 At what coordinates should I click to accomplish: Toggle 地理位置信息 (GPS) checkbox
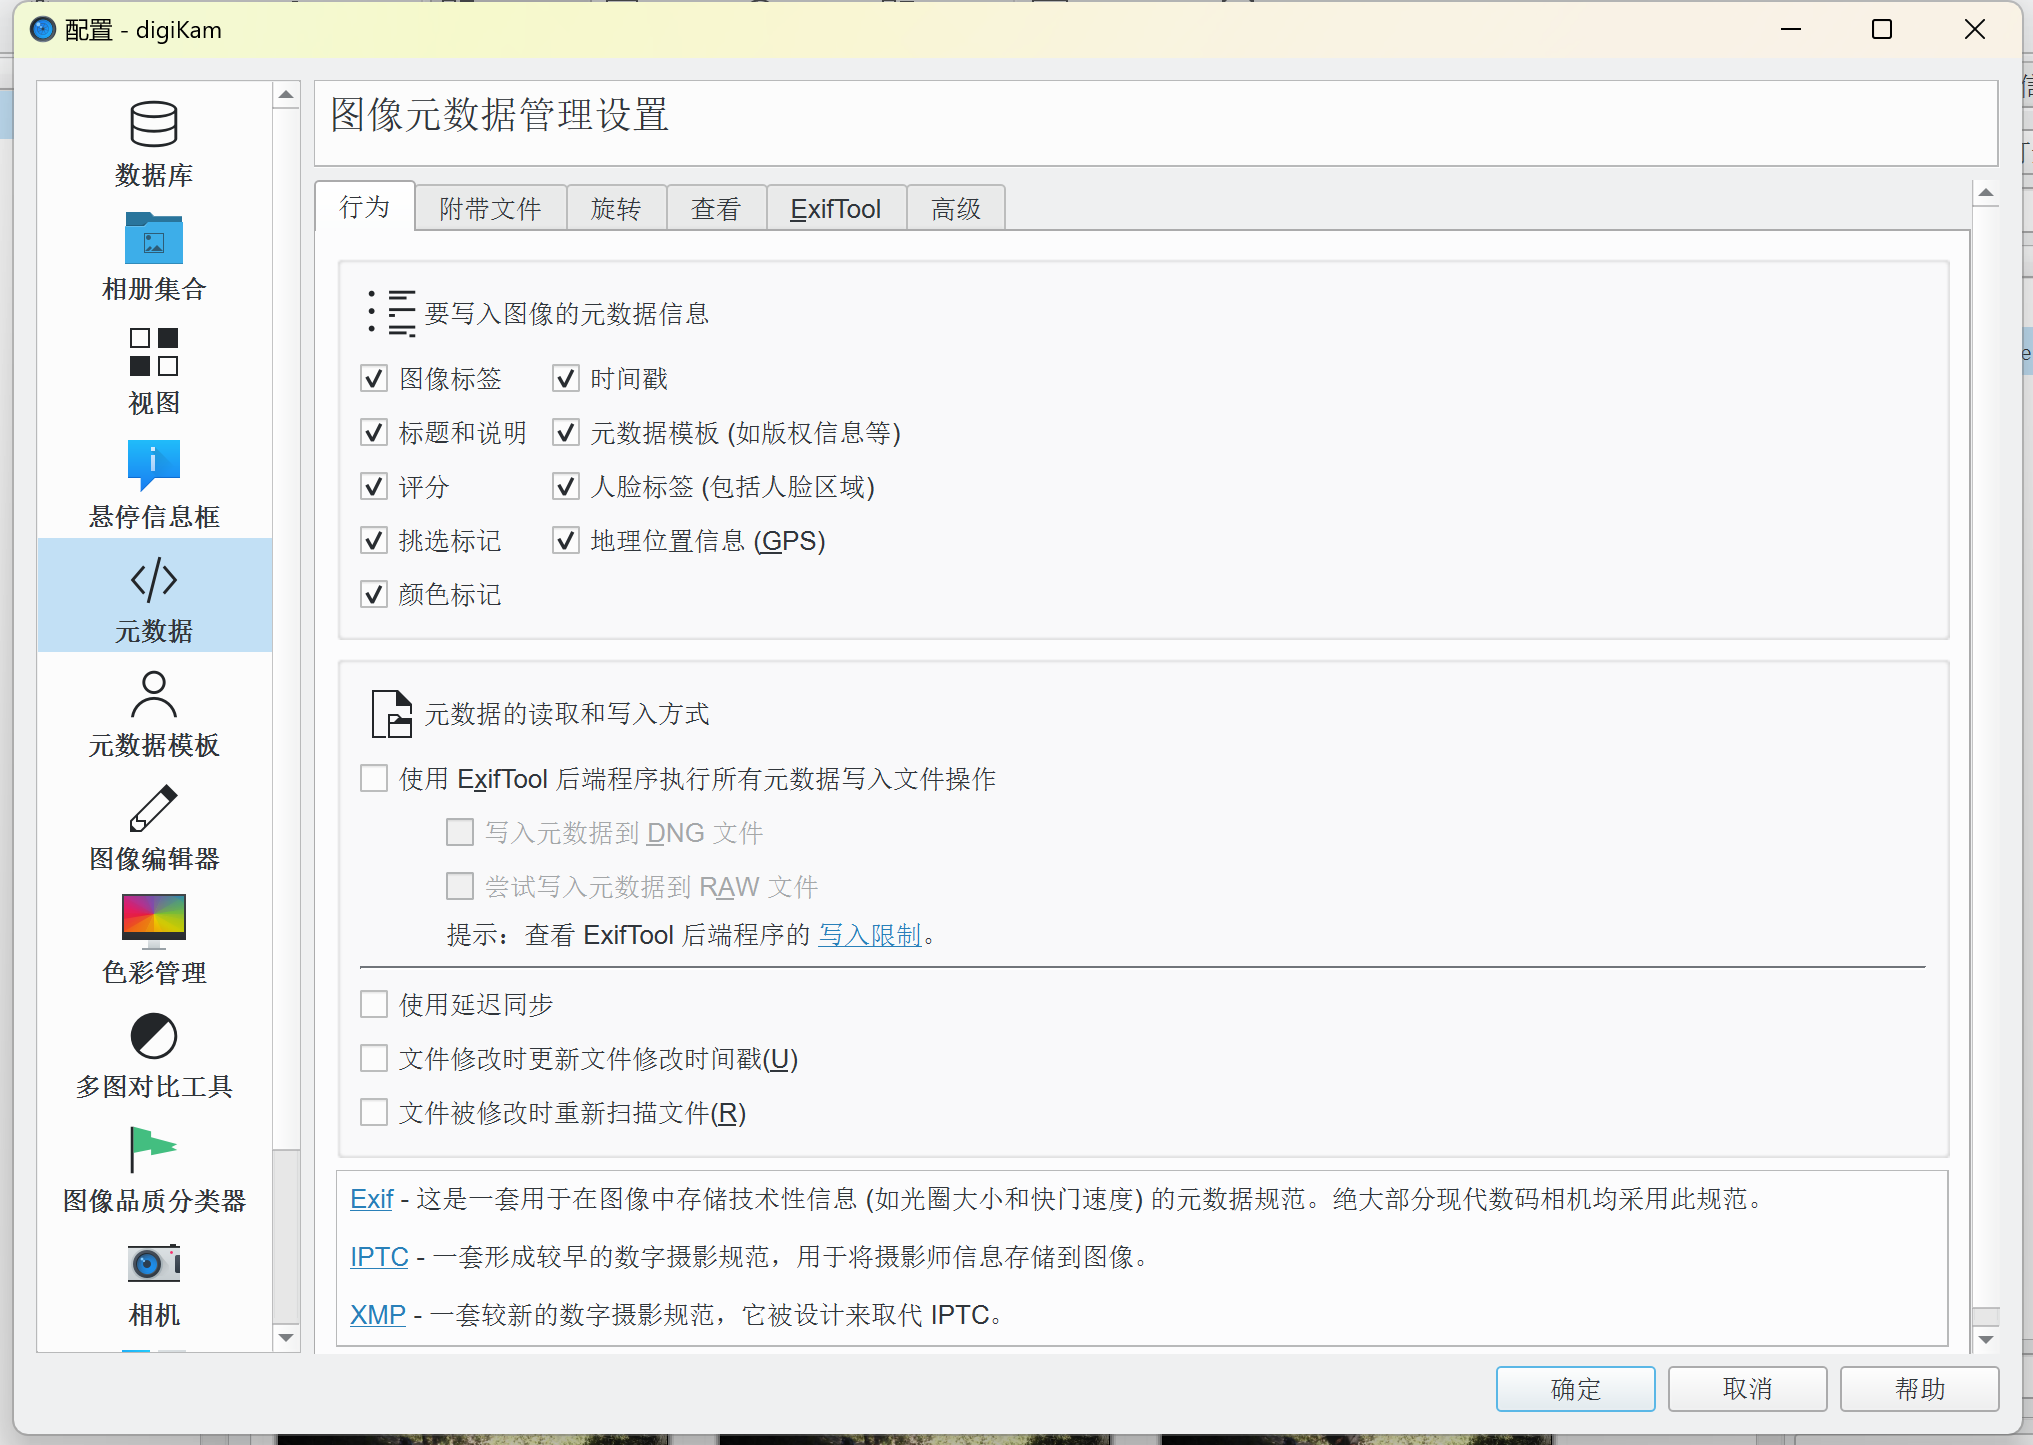(x=566, y=541)
